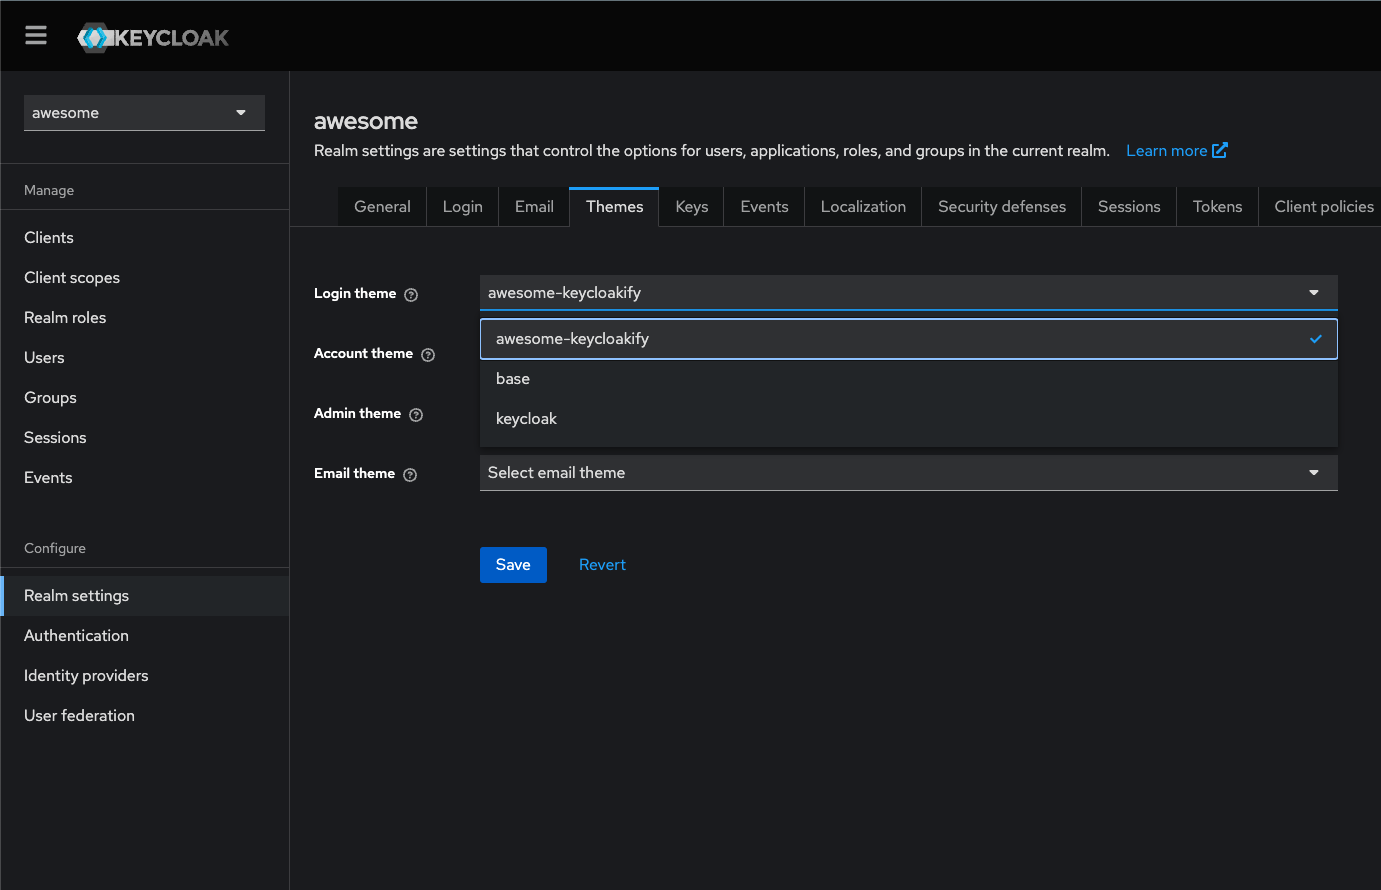The image size is (1381, 890).
Task: Open Authentication in the sidebar
Action: tap(145, 636)
